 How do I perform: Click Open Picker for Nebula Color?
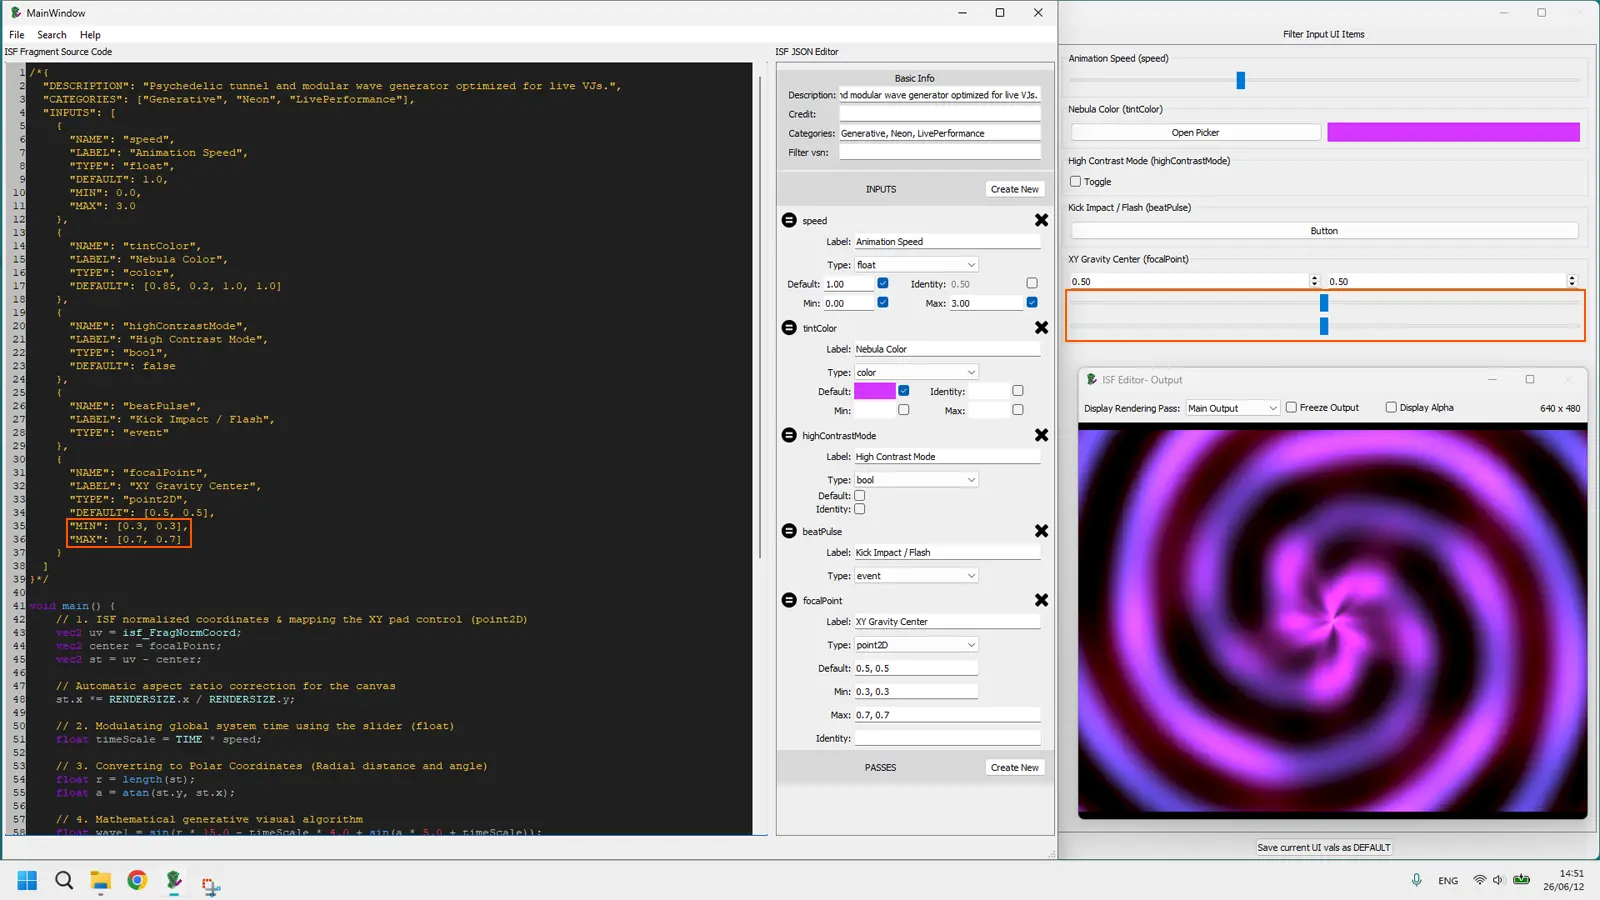1195,132
